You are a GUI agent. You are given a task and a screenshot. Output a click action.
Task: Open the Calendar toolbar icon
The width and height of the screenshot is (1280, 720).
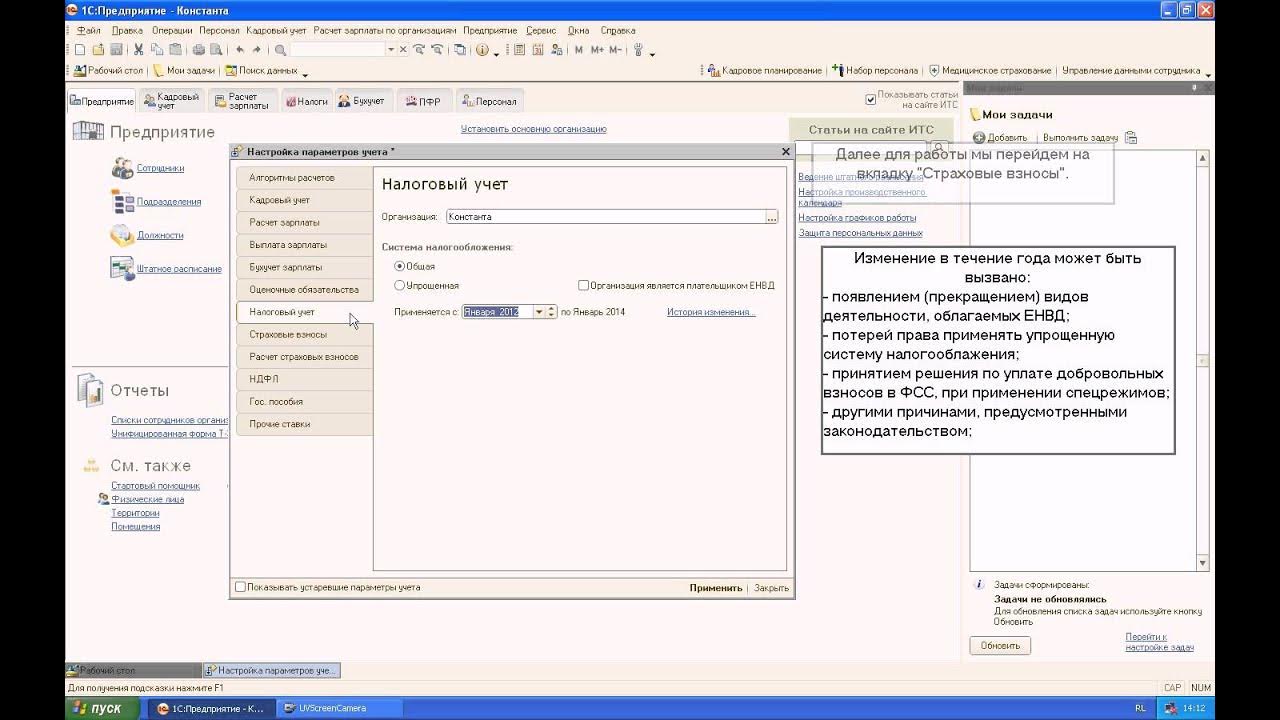[x=537, y=49]
